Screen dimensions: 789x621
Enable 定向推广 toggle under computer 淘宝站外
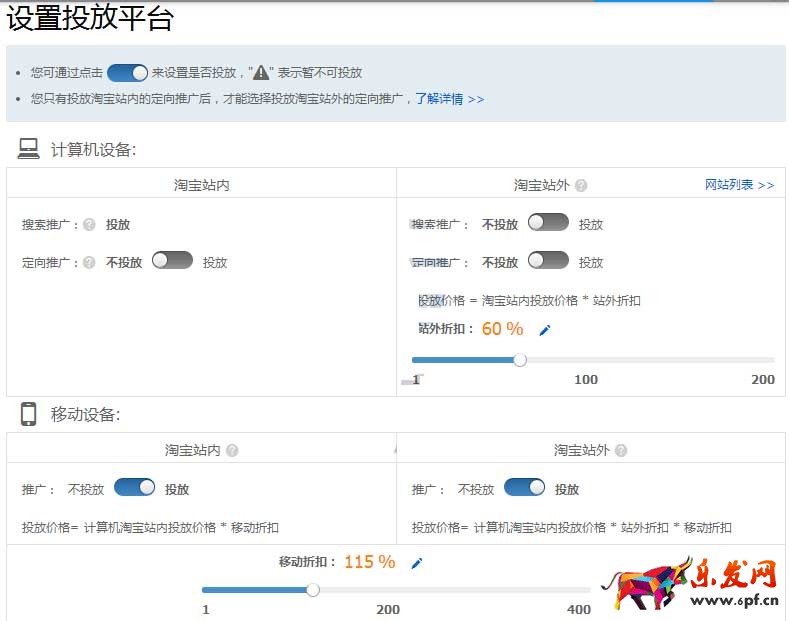pos(548,261)
